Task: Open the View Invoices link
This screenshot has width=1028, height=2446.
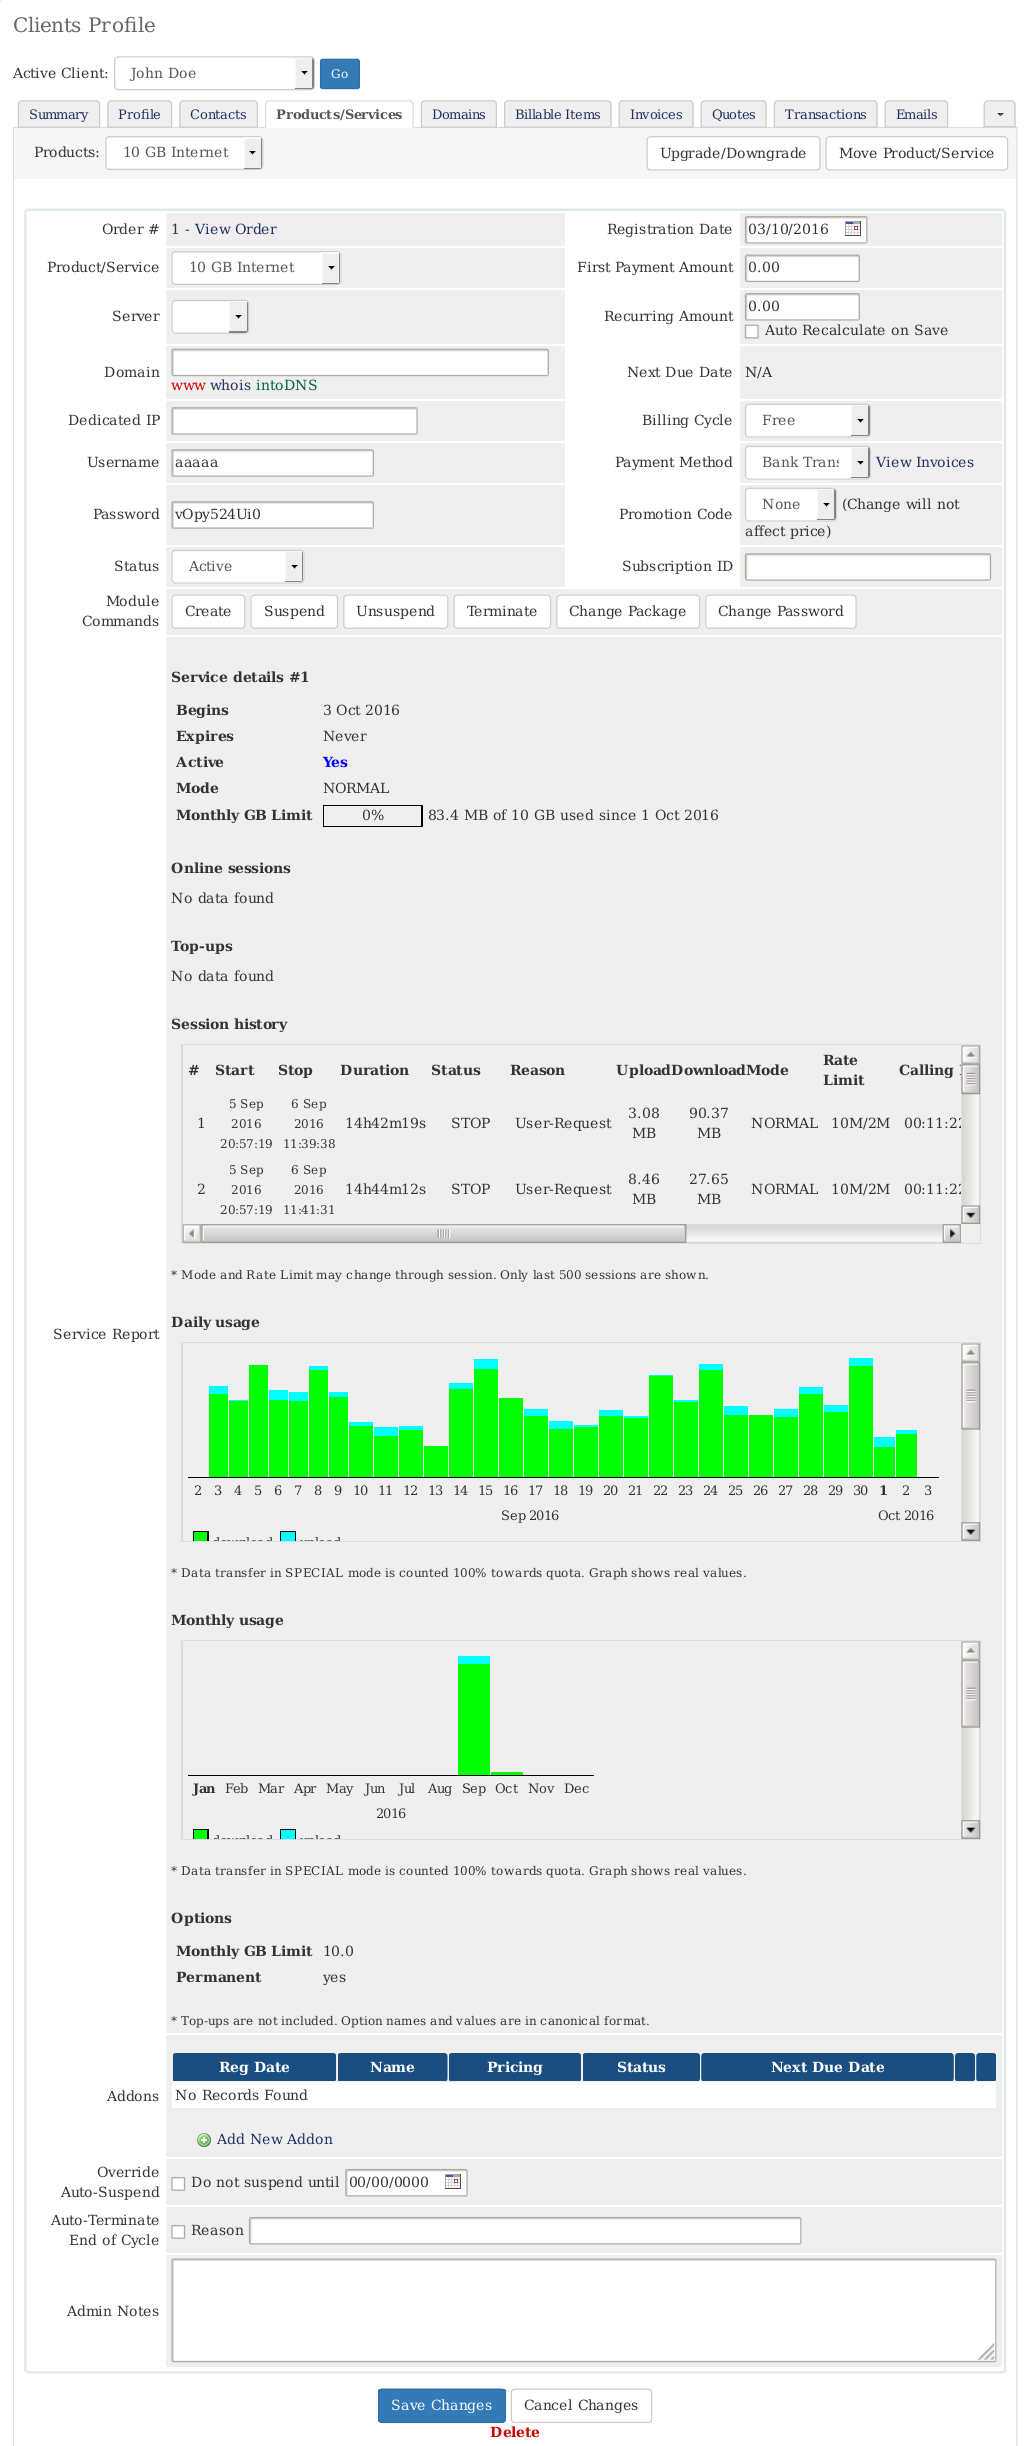Action: coord(925,462)
